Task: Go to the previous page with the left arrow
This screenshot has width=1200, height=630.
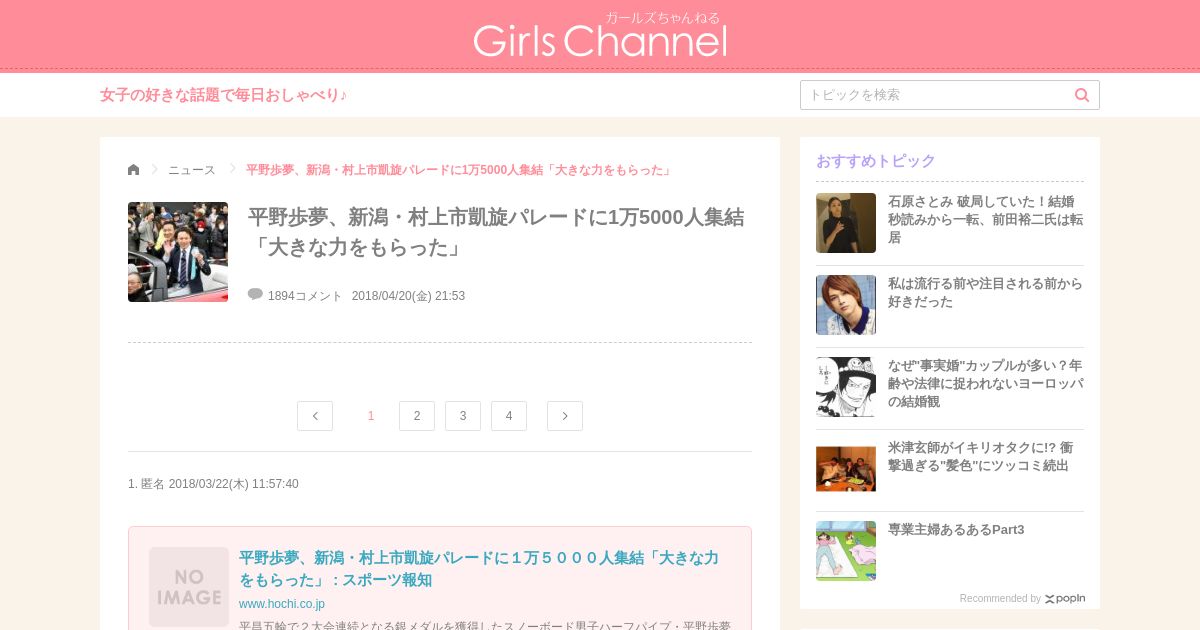Action: [315, 416]
